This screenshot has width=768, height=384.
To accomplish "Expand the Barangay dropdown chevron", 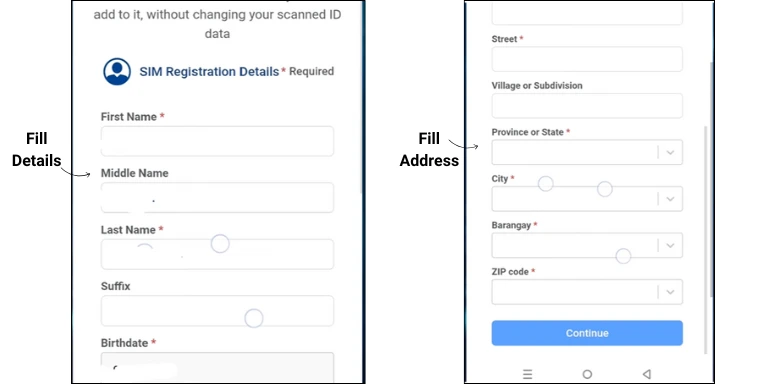I will pos(670,245).
